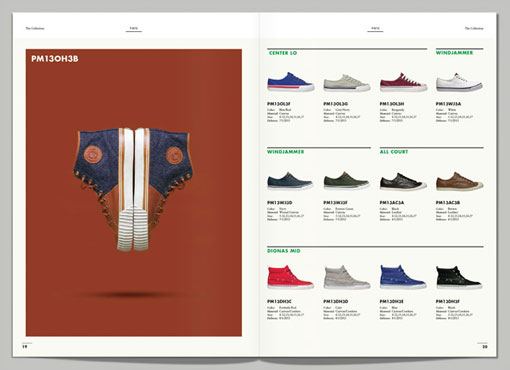Viewport: 510px width, 370px height.
Task: Click page number 19
Action: [25, 347]
